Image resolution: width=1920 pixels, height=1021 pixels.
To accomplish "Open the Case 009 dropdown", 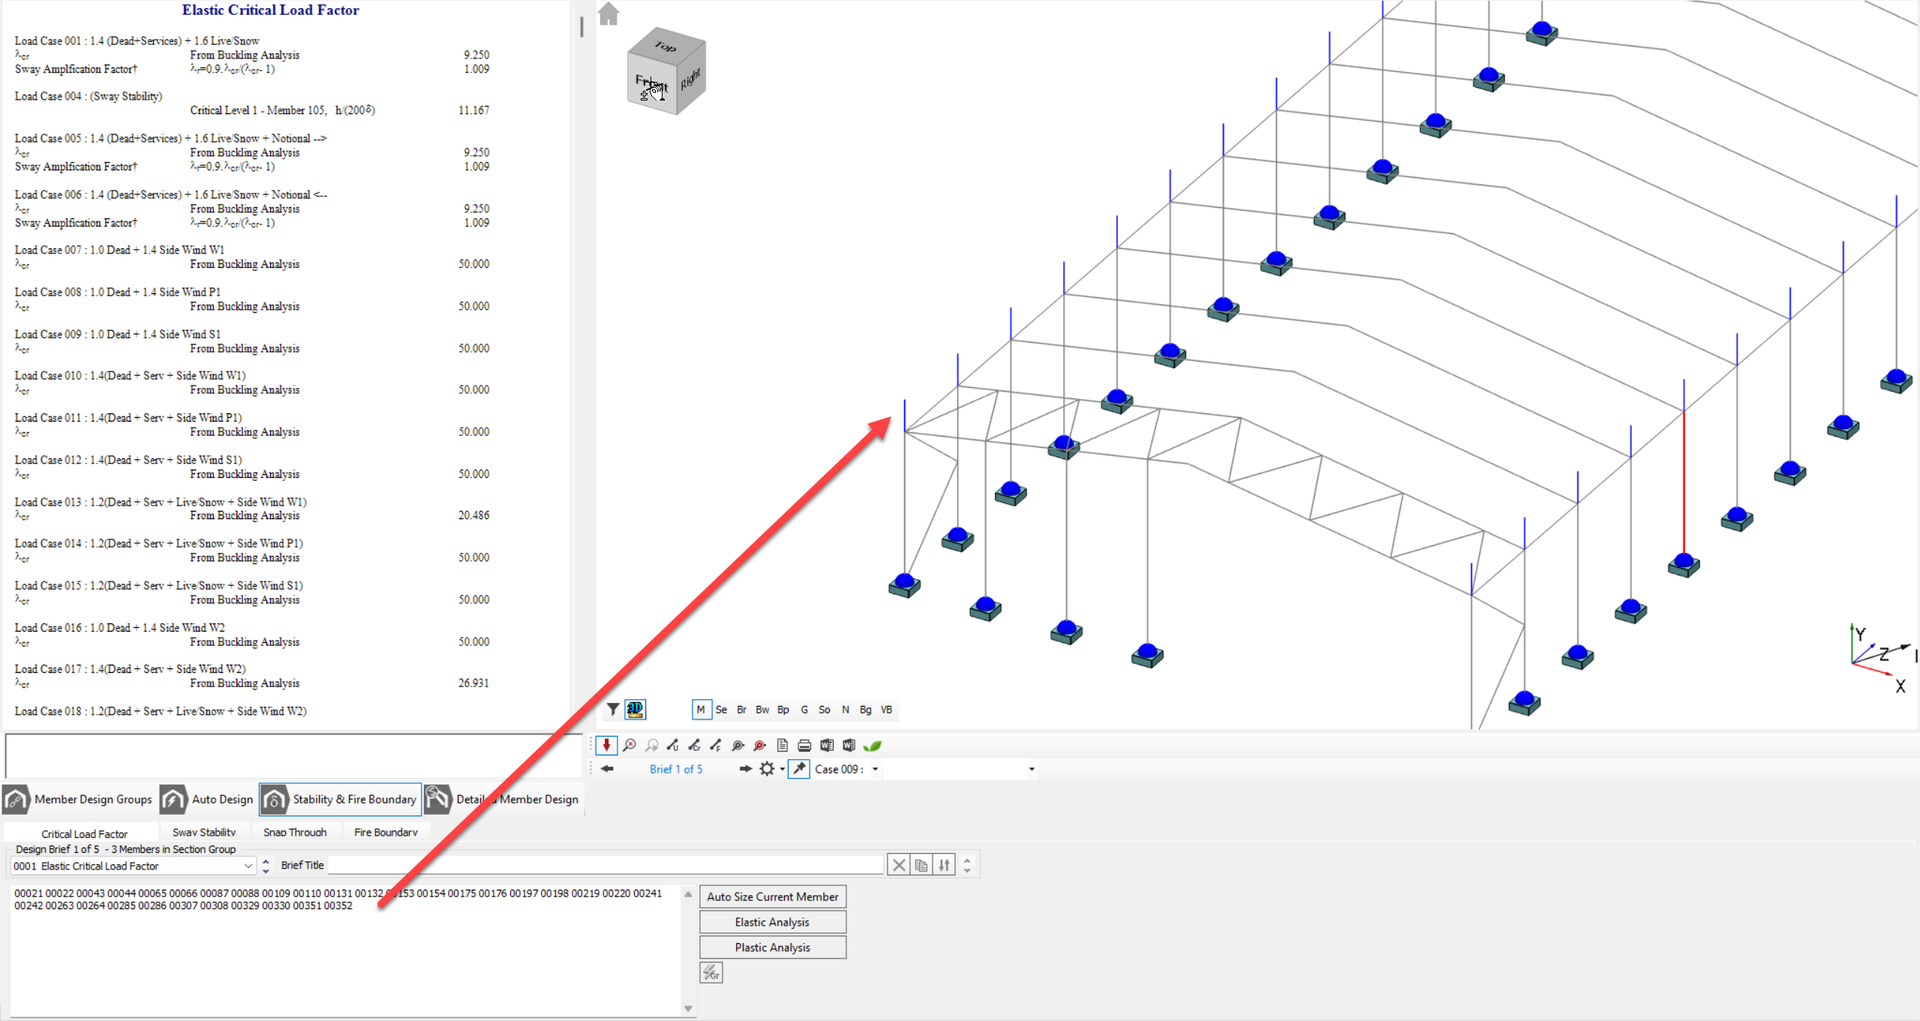I will pyautogui.click(x=875, y=769).
